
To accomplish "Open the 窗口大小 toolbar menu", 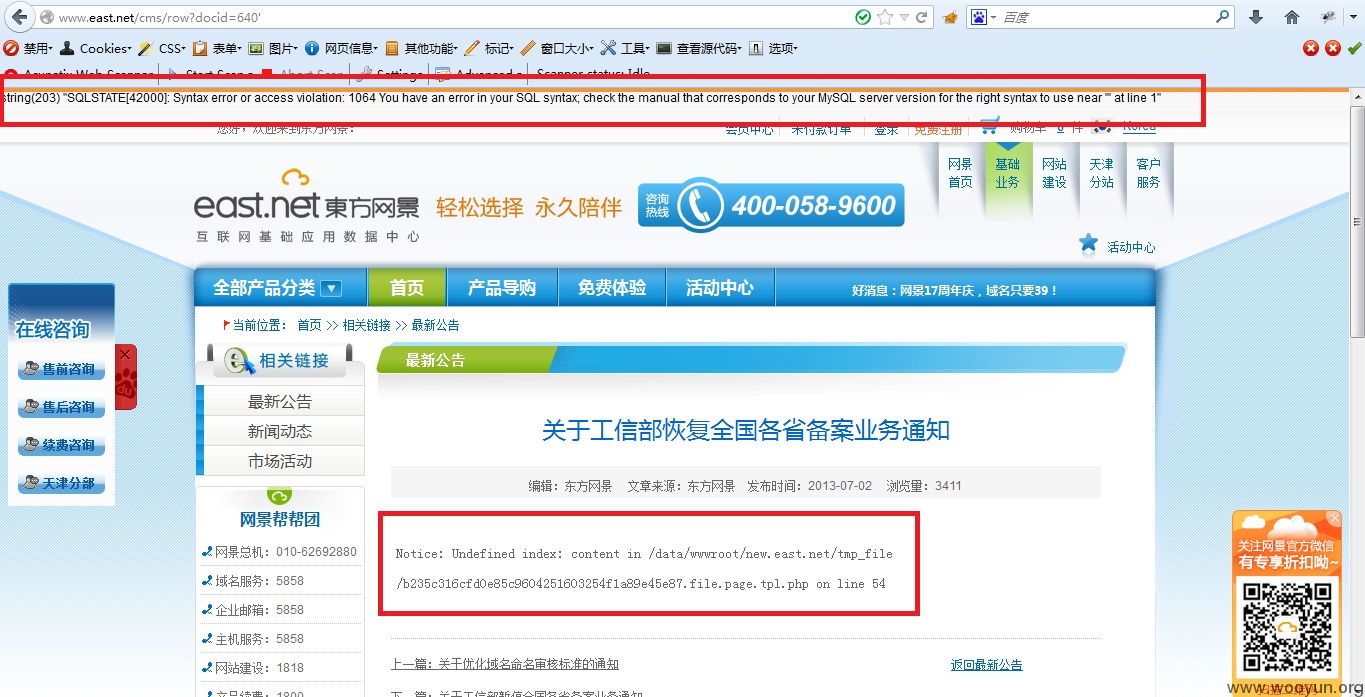I will tap(557, 48).
